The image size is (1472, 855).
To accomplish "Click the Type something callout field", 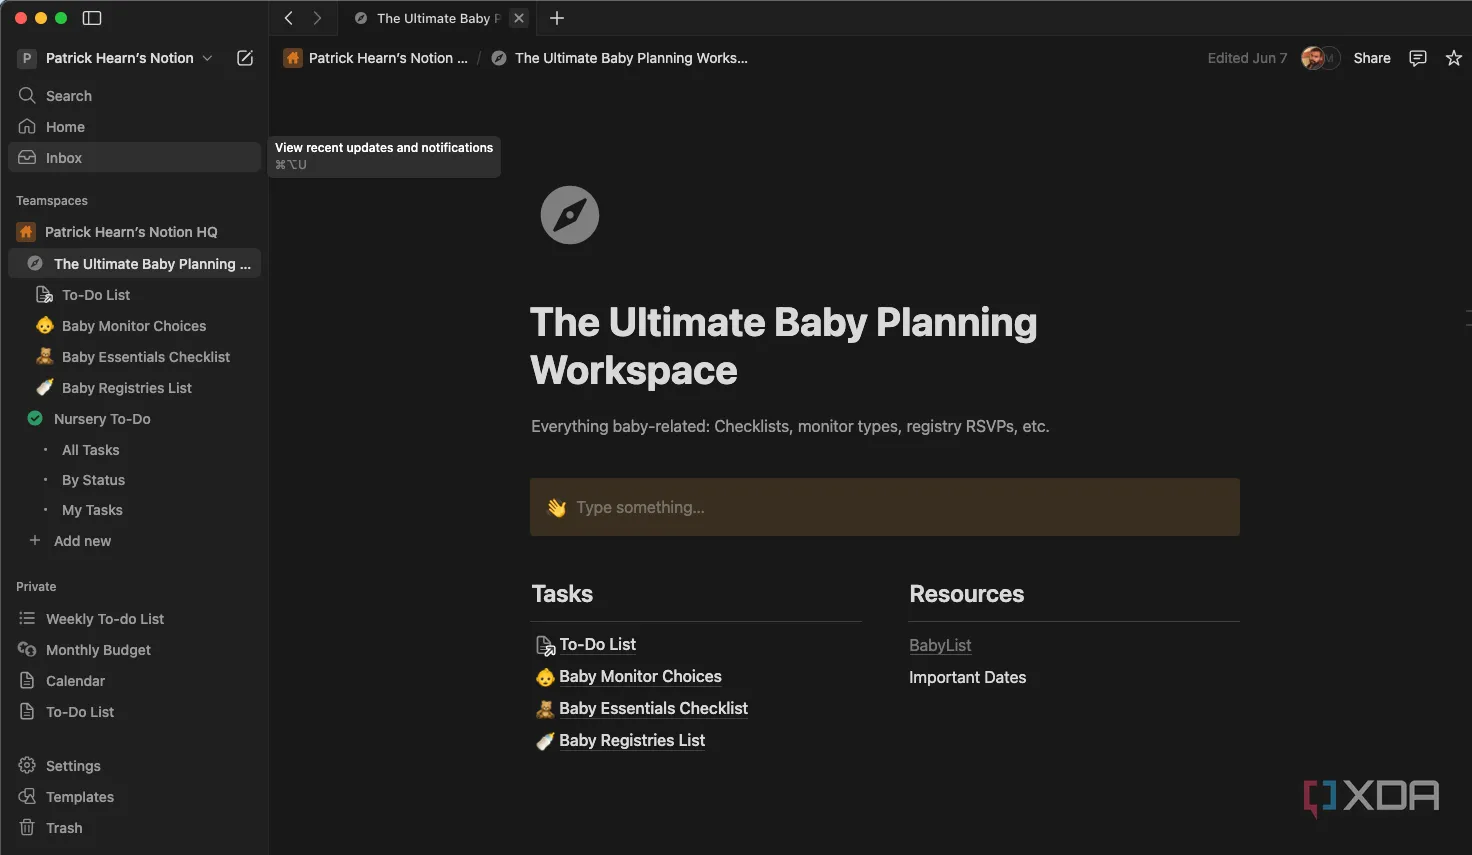I will [x=885, y=507].
